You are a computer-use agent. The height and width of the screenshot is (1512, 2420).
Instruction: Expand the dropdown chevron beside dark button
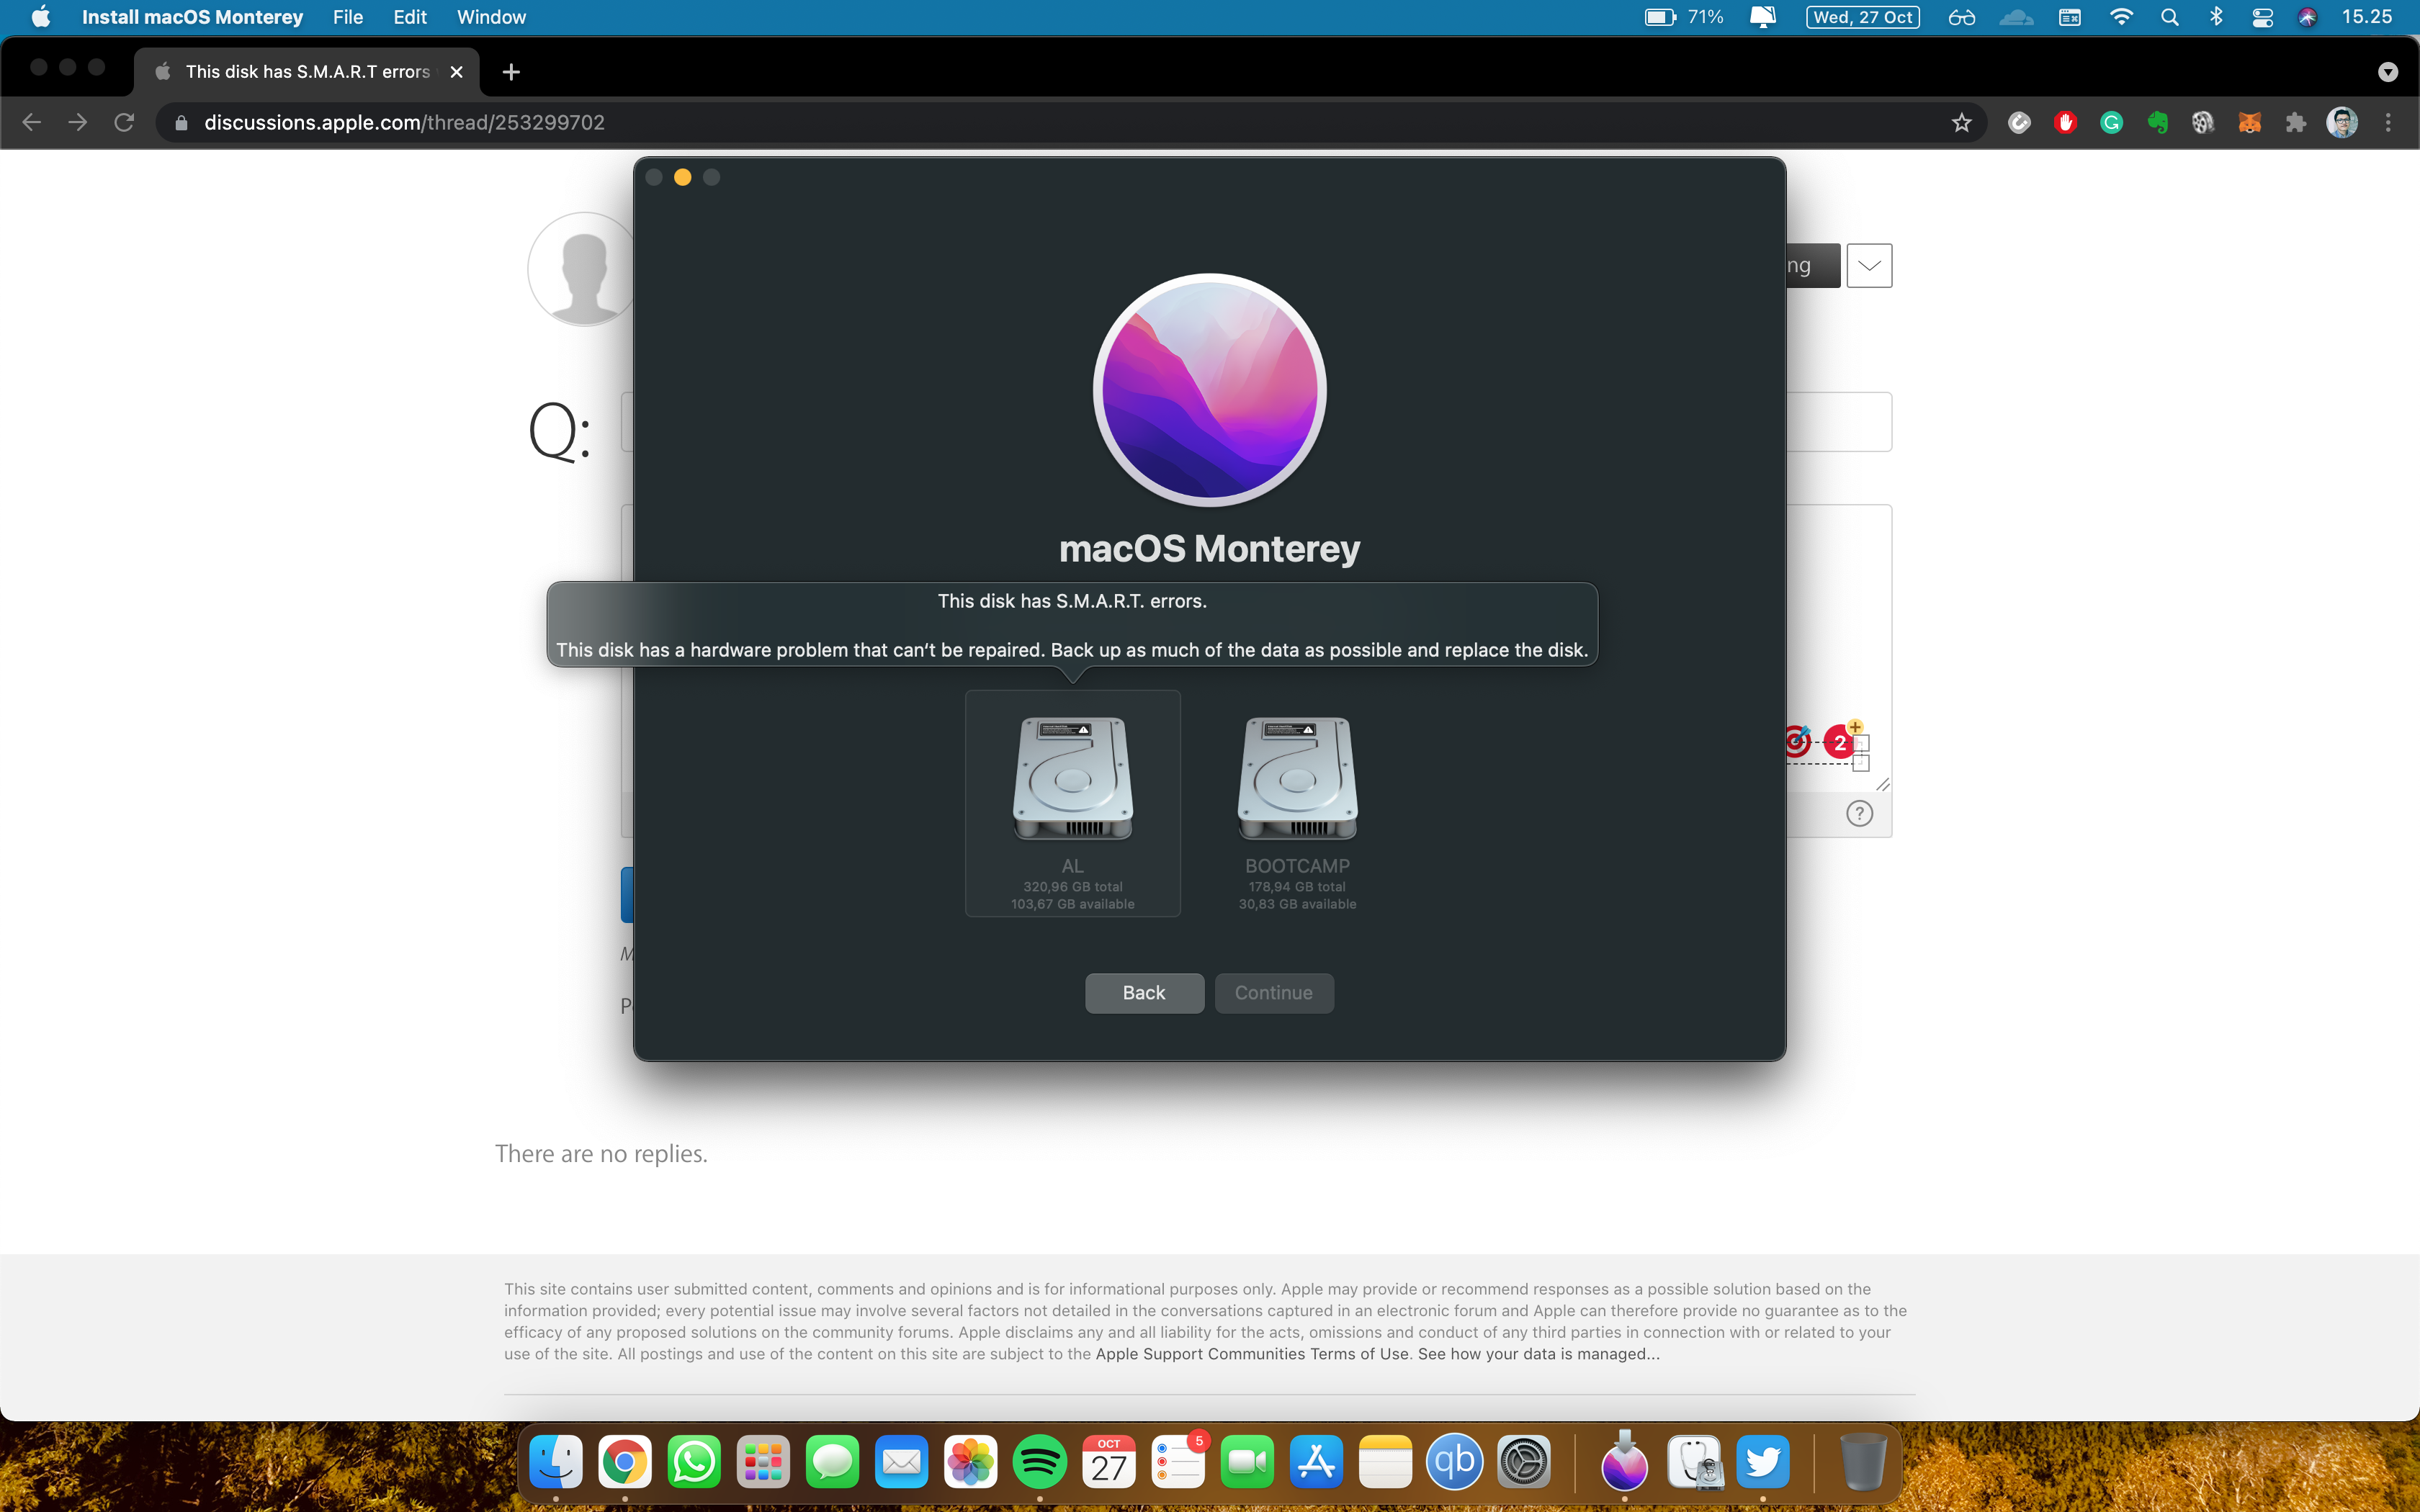(1869, 266)
